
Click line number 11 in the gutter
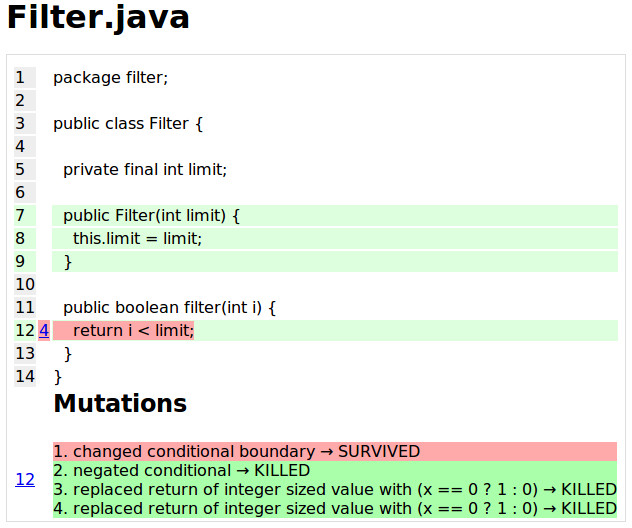[25, 308]
